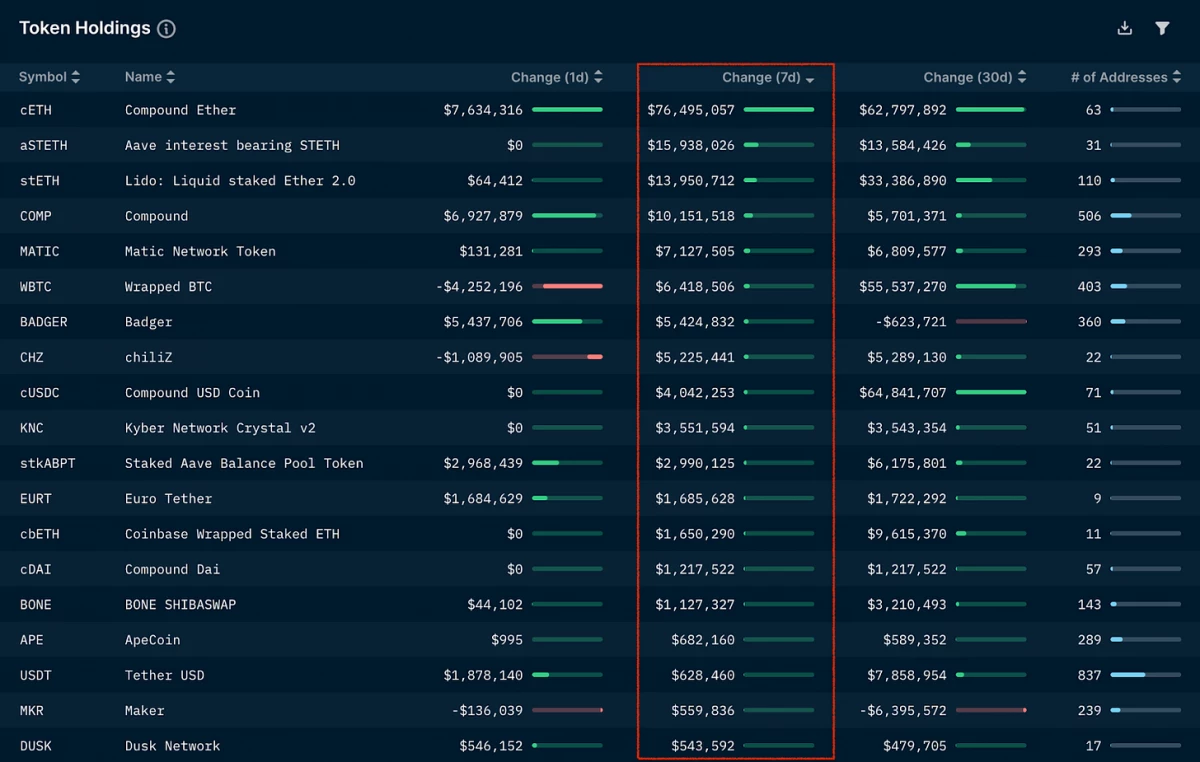Click the $55,537,270 30d change value
The image size is (1200, 762).
pos(903,287)
